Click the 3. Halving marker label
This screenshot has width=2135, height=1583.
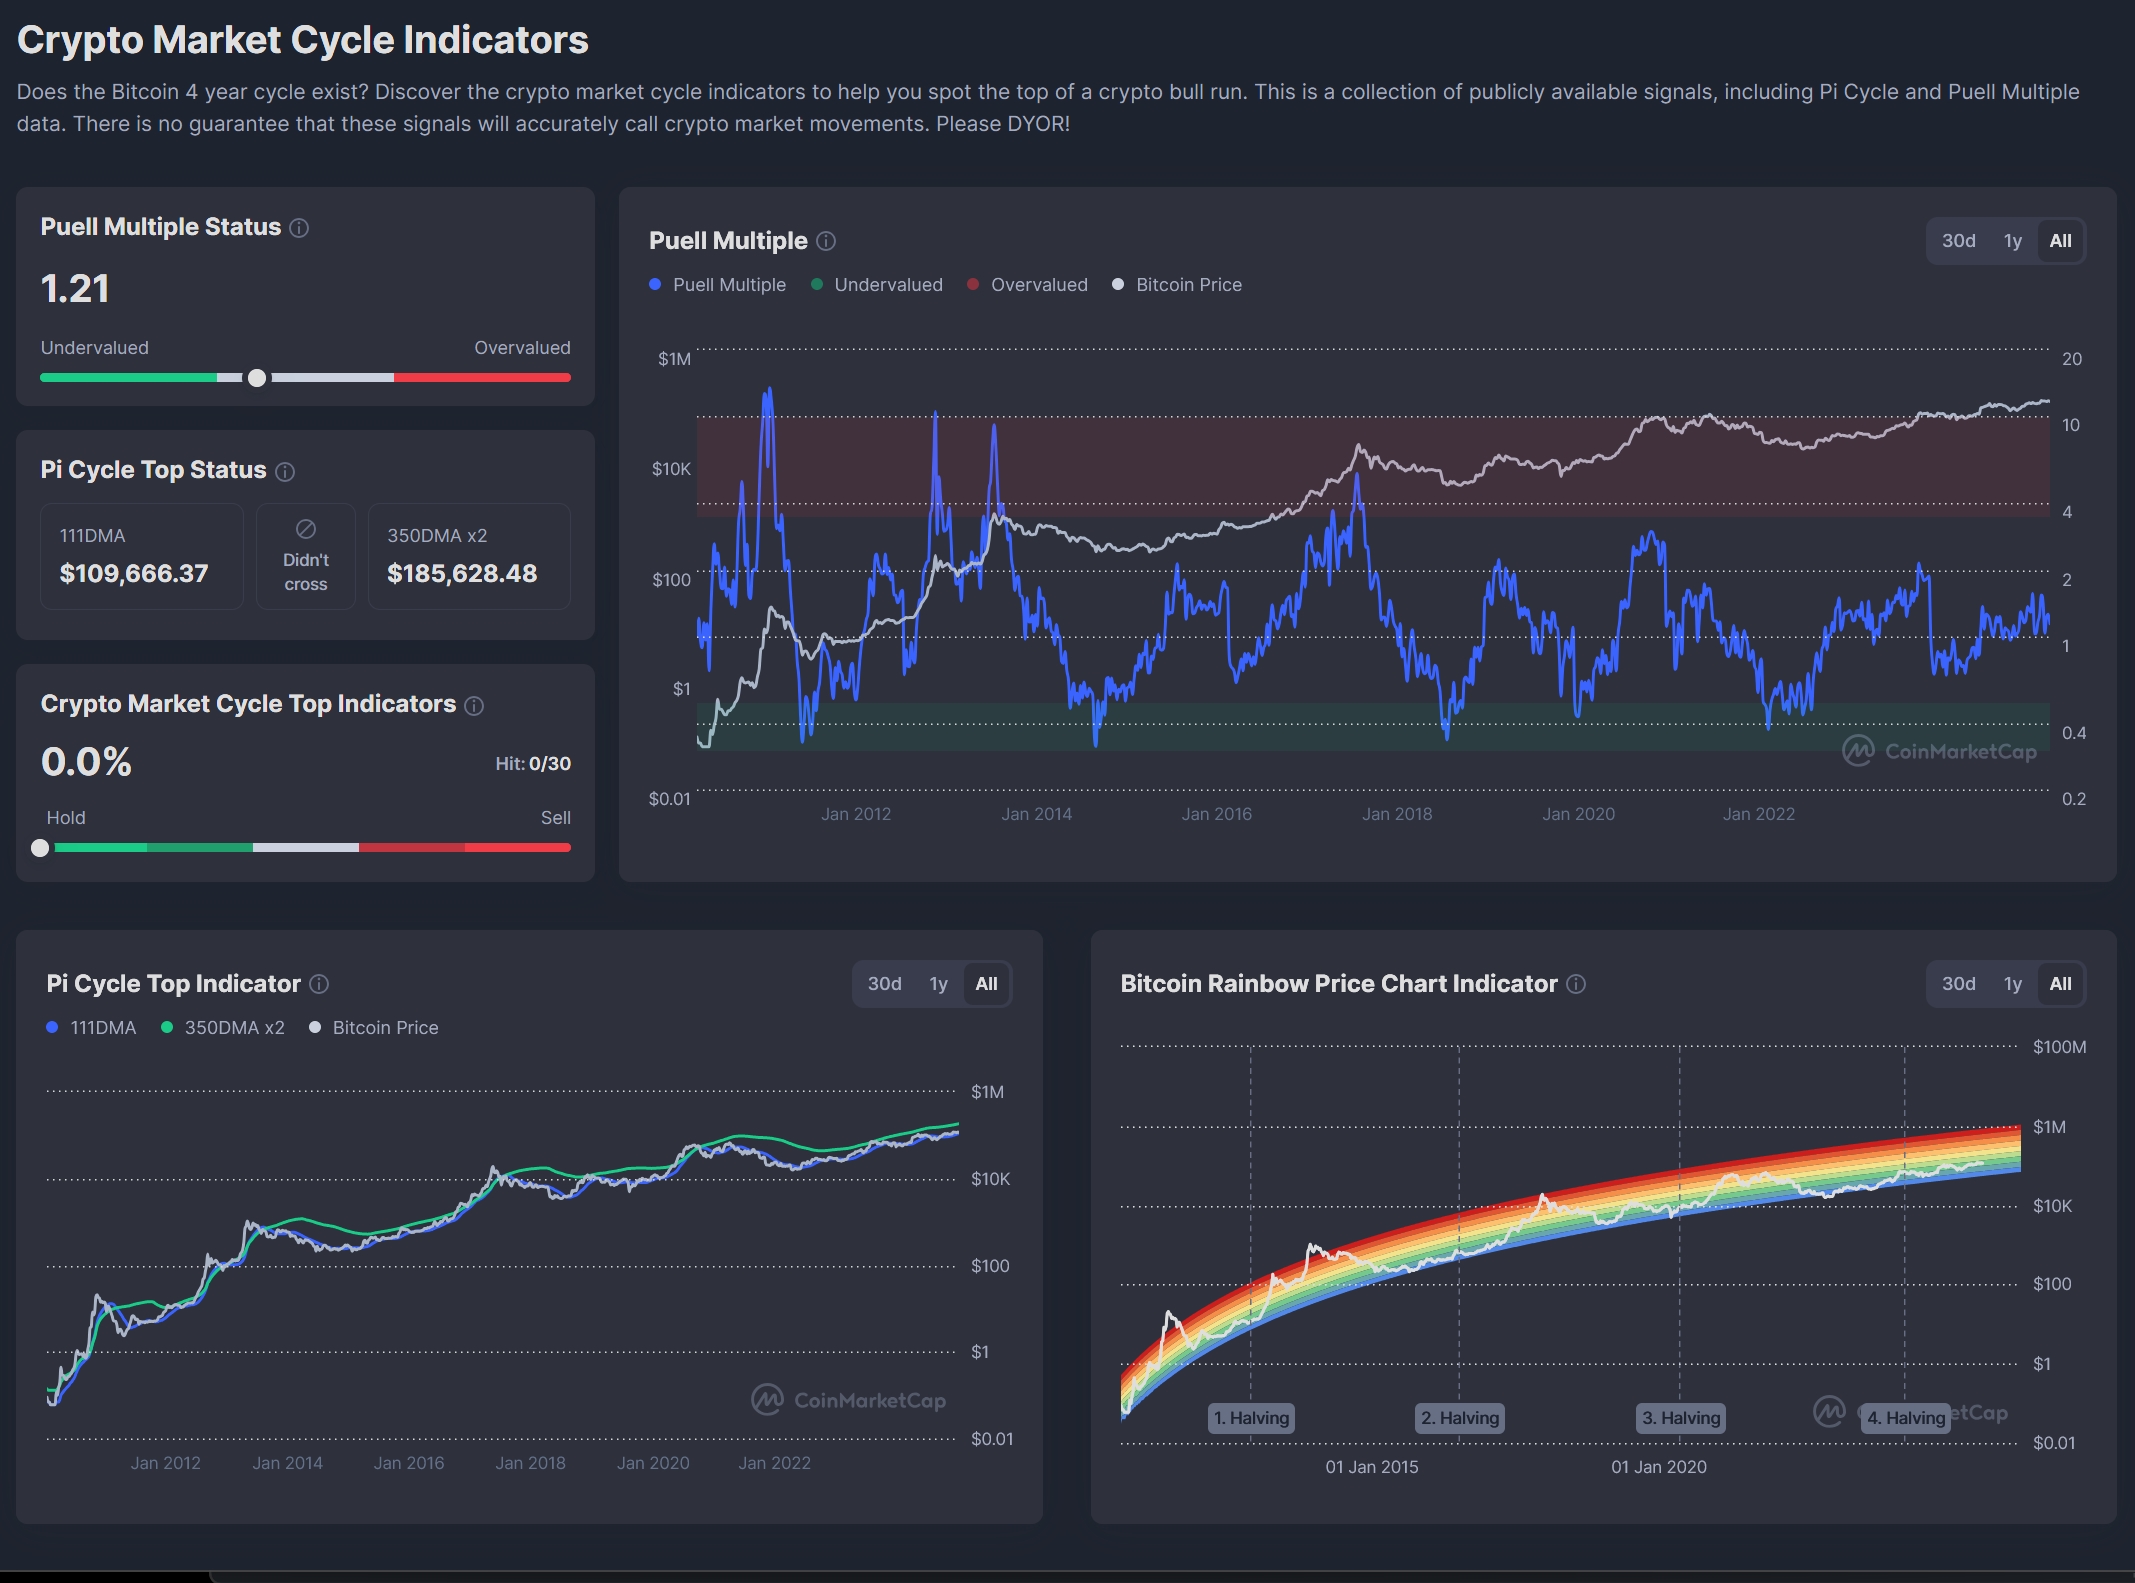tap(1681, 1418)
